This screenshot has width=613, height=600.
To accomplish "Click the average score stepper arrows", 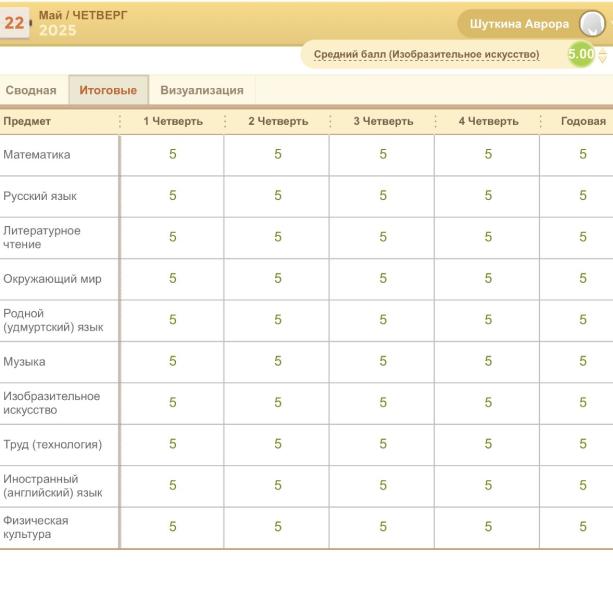I will tap(603, 55).
